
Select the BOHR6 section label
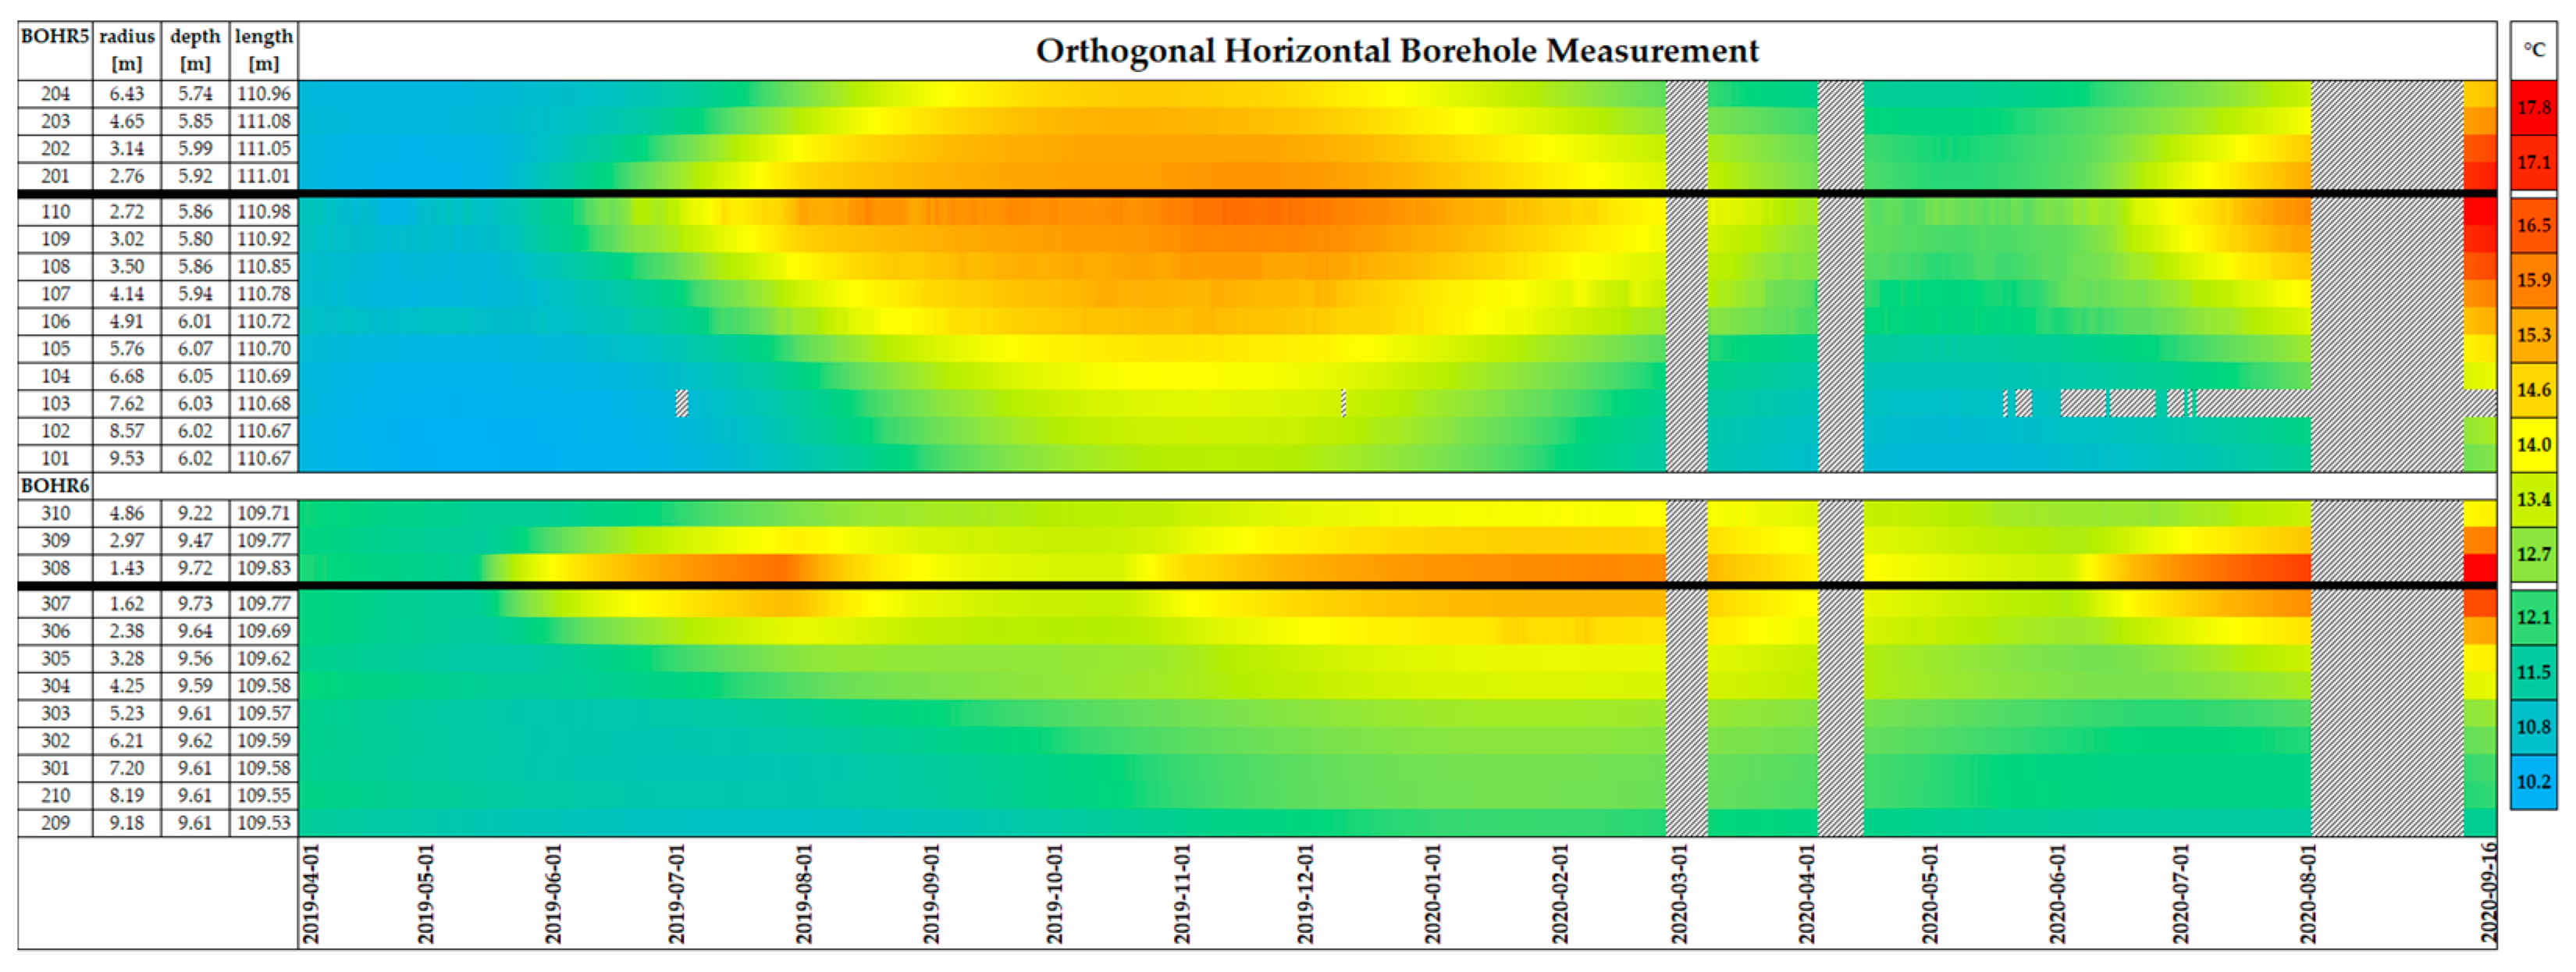click(x=55, y=486)
